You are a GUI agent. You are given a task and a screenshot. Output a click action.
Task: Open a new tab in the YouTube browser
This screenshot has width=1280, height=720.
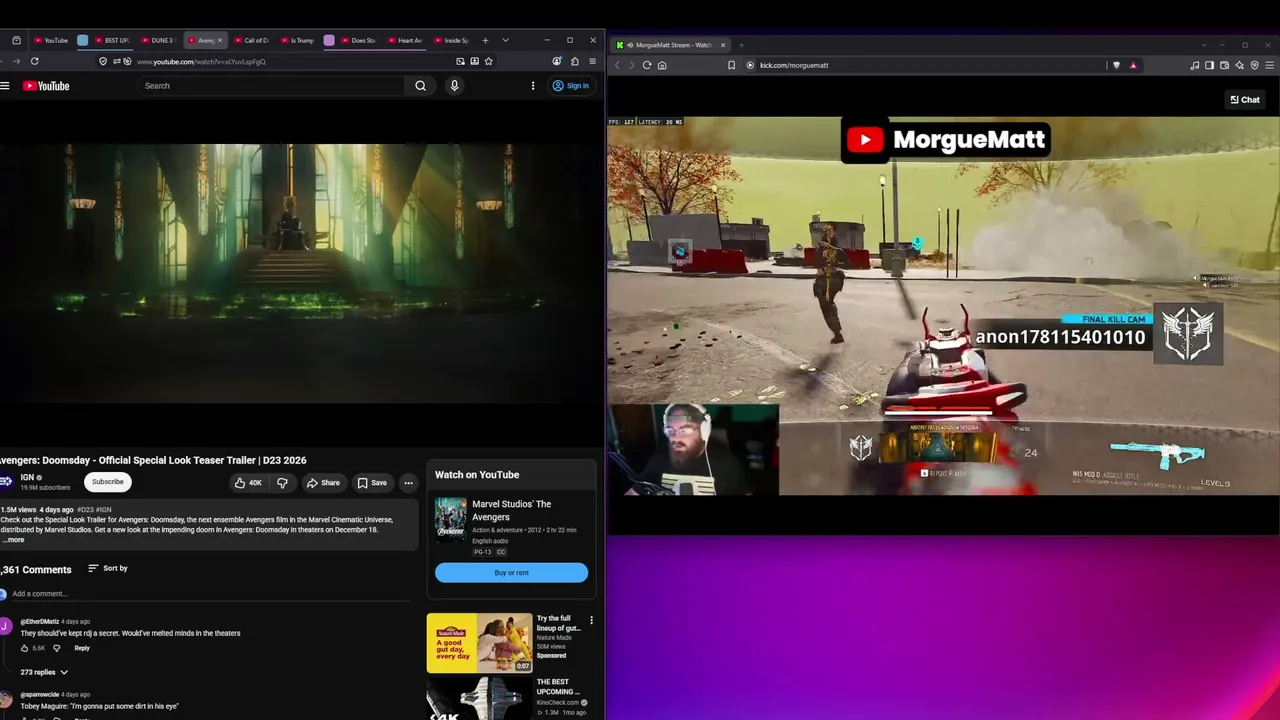[x=485, y=40]
